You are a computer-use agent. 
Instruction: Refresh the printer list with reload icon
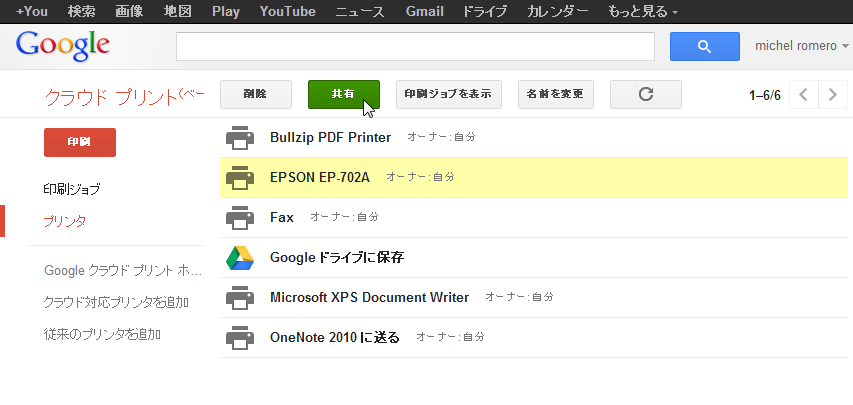click(x=646, y=94)
